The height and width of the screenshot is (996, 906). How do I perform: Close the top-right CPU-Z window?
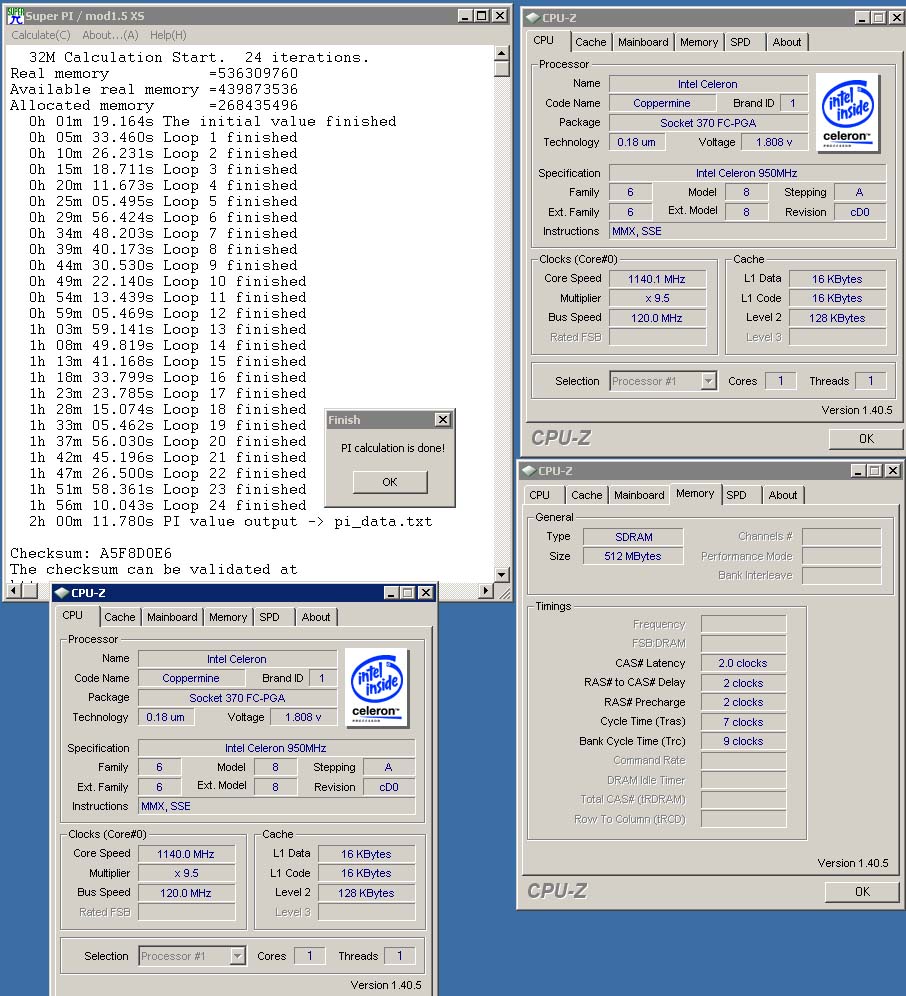point(896,18)
